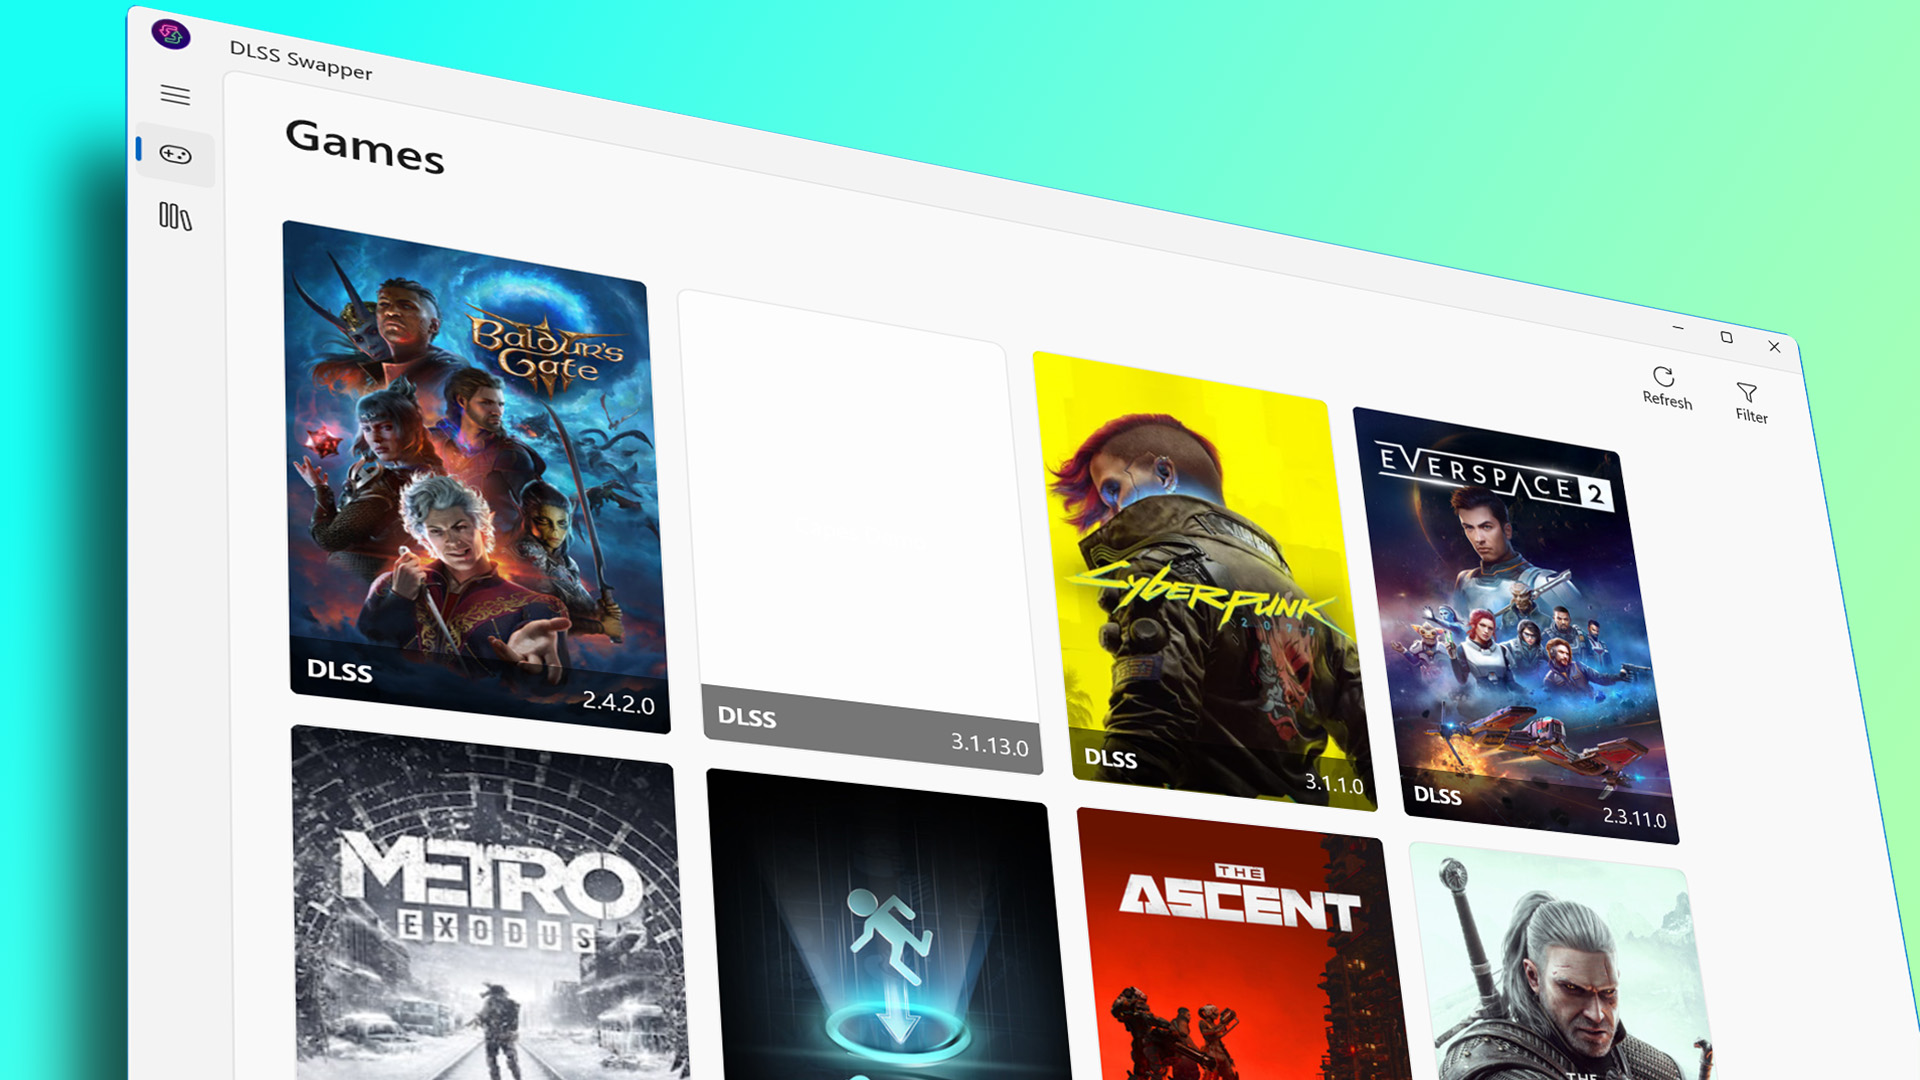Click DLSS version 2.4.2.0 on Baldur's Gate
Viewport: 1920px width, 1080px height.
[x=618, y=702]
